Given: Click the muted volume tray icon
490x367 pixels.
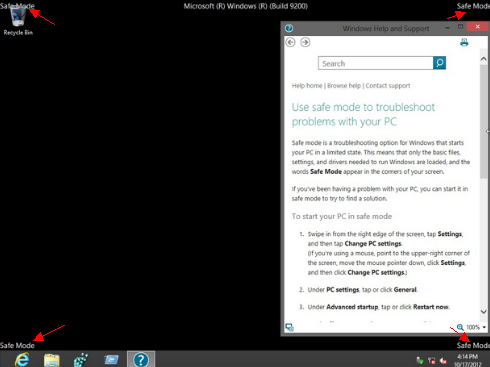Looking at the screenshot, I should (x=443, y=361).
